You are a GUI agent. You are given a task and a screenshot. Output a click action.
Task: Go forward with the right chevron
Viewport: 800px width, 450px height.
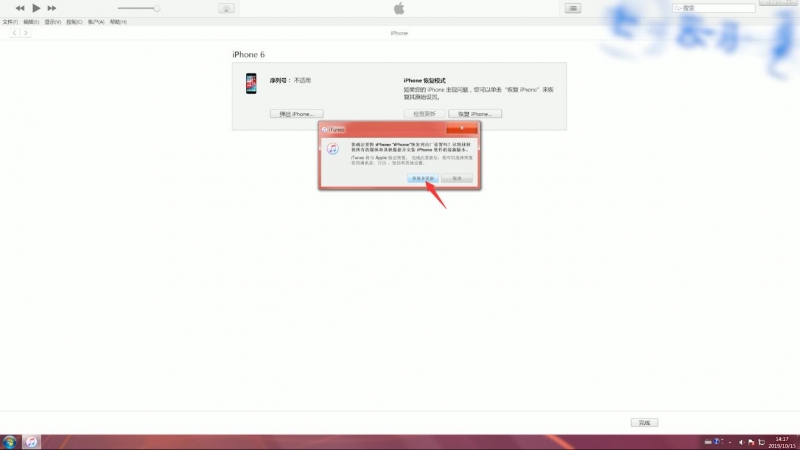click(x=26, y=33)
